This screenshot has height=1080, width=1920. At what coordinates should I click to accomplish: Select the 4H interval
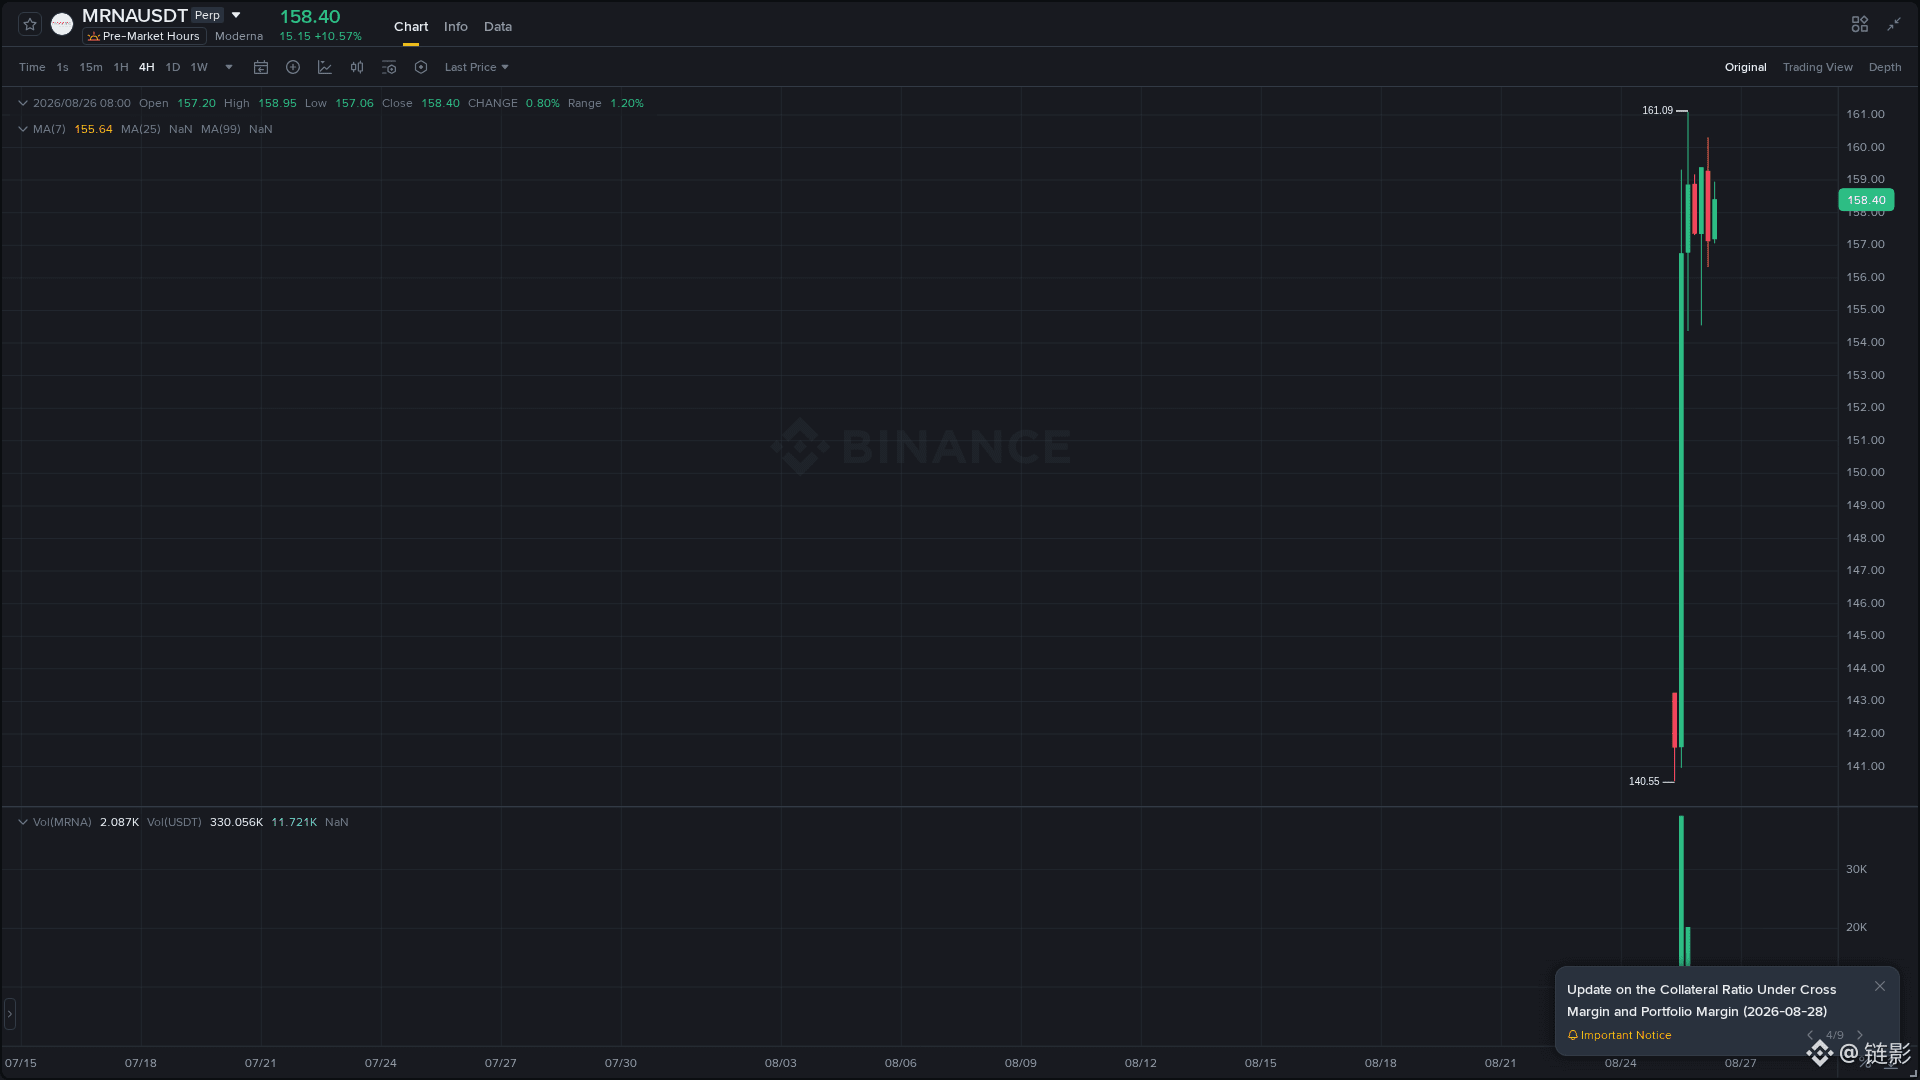click(x=147, y=67)
